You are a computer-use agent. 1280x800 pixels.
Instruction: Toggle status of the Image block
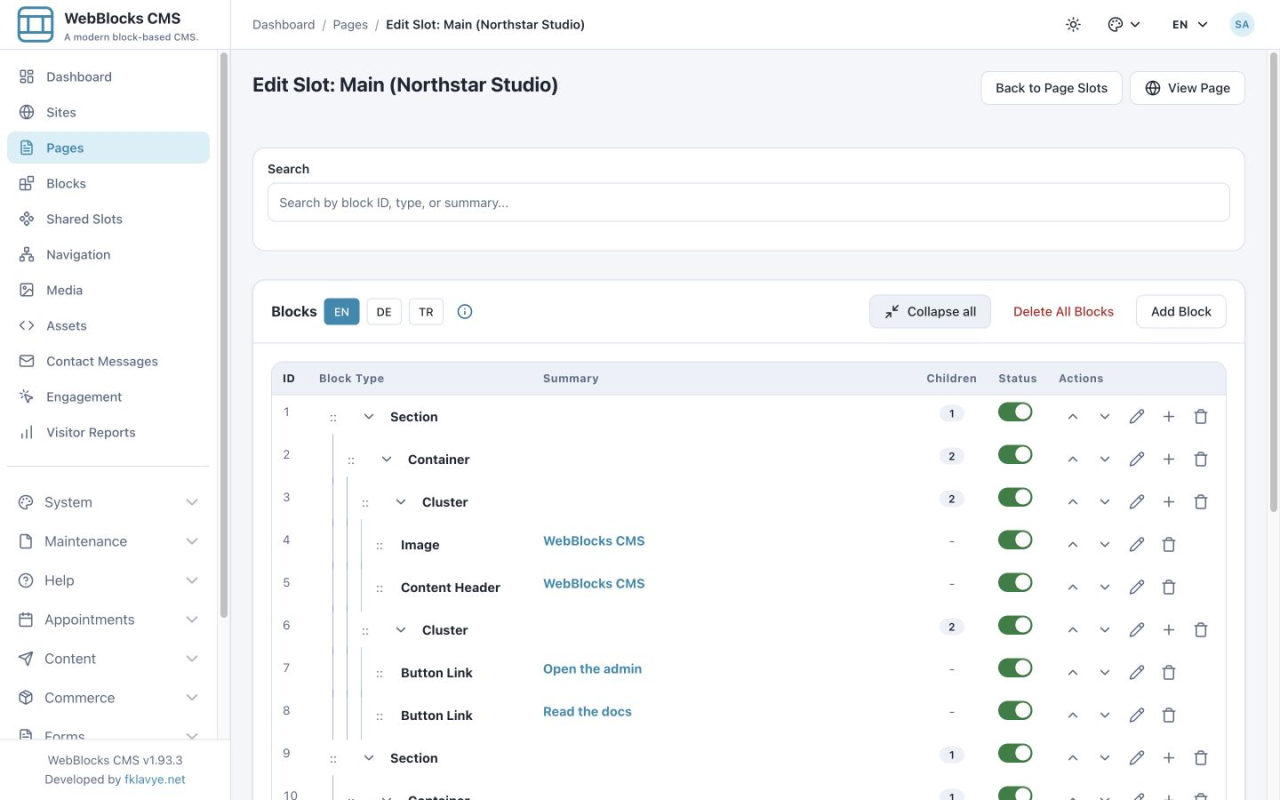click(1015, 540)
